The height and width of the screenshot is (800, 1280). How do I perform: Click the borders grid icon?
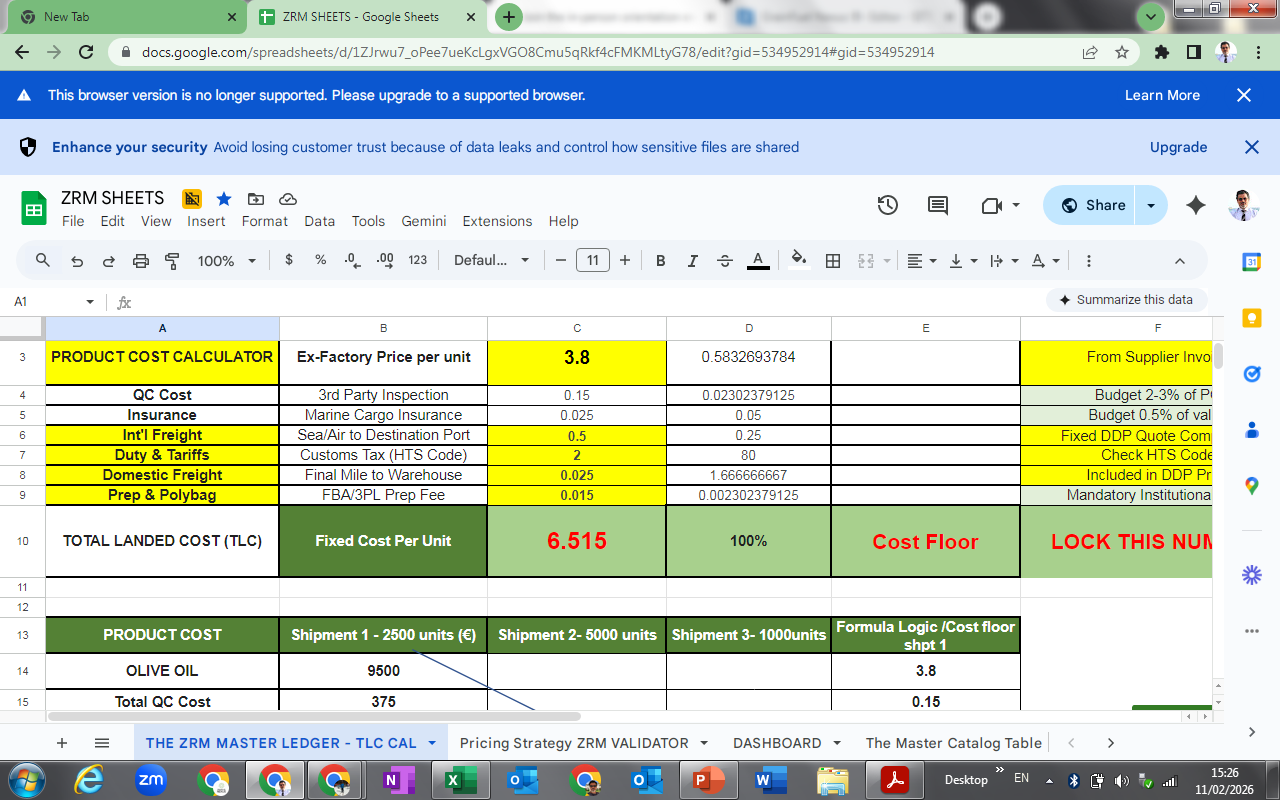pyautogui.click(x=832, y=261)
